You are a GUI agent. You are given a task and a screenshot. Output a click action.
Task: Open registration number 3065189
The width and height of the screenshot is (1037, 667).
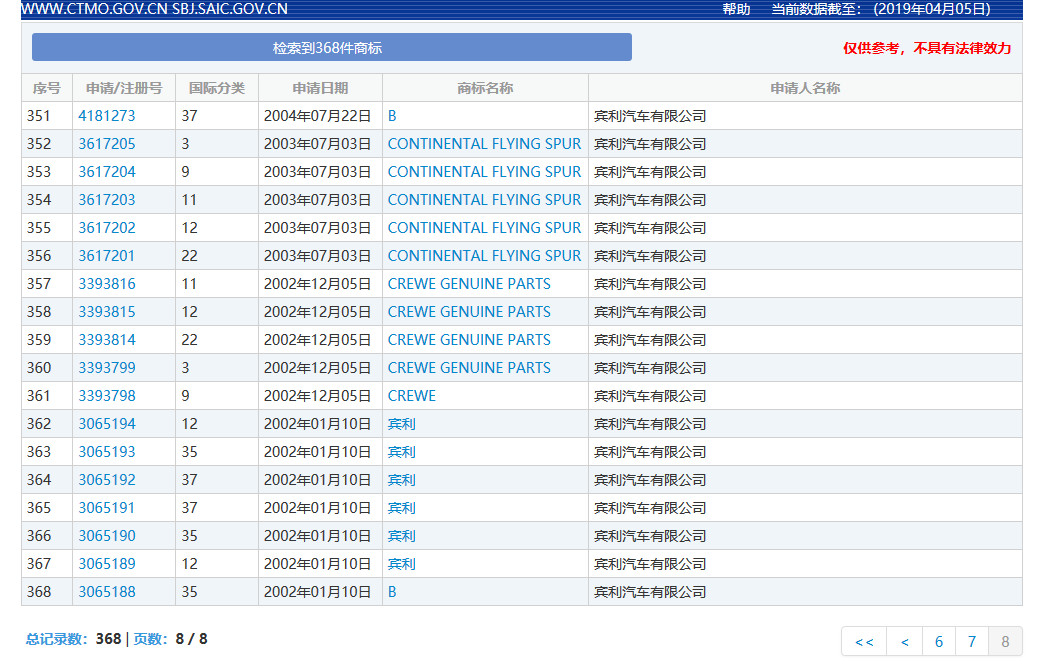[106, 564]
